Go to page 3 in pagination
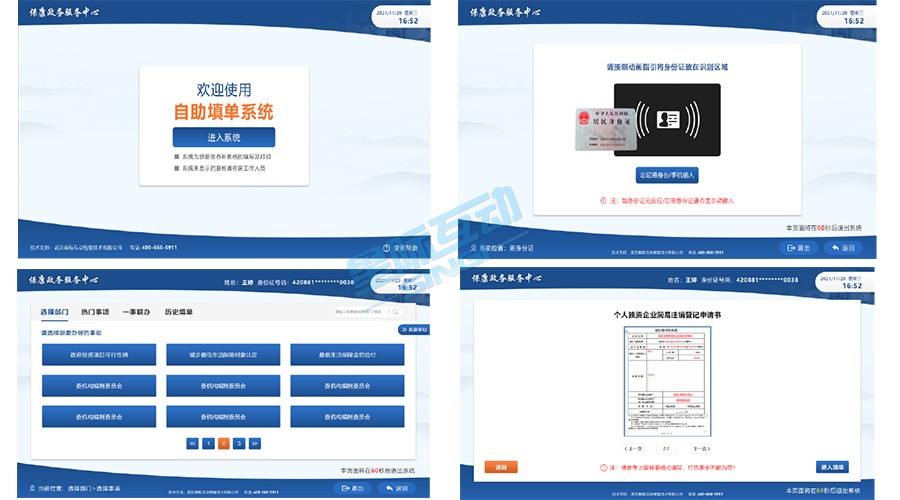This screenshot has height=500, width=900. (x=239, y=443)
